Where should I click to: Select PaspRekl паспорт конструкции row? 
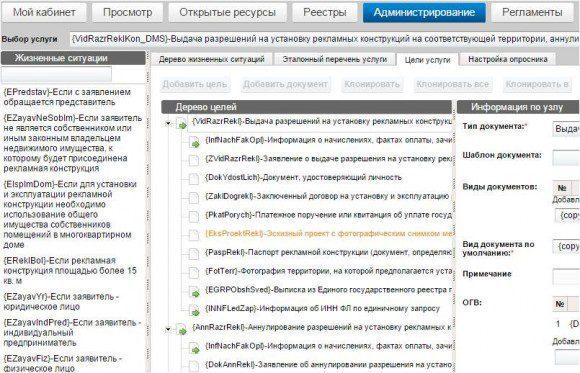(x=328, y=253)
